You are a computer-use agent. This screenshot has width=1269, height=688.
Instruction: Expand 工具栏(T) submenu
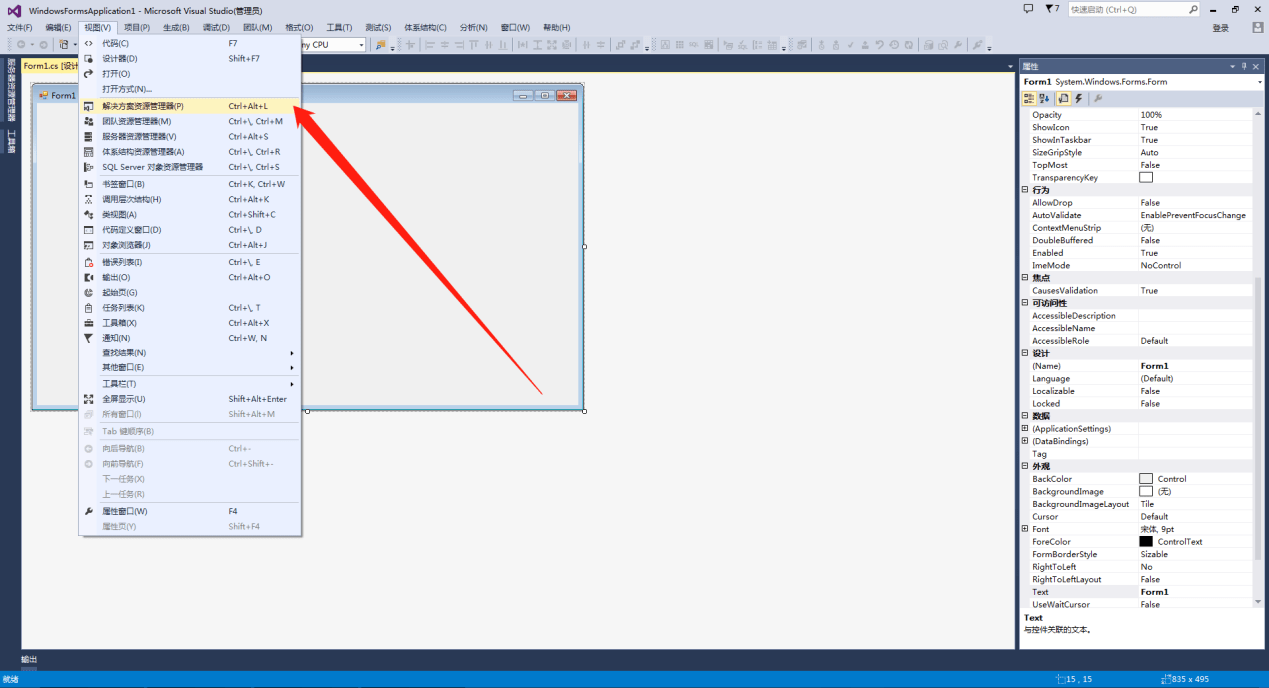tap(190, 384)
